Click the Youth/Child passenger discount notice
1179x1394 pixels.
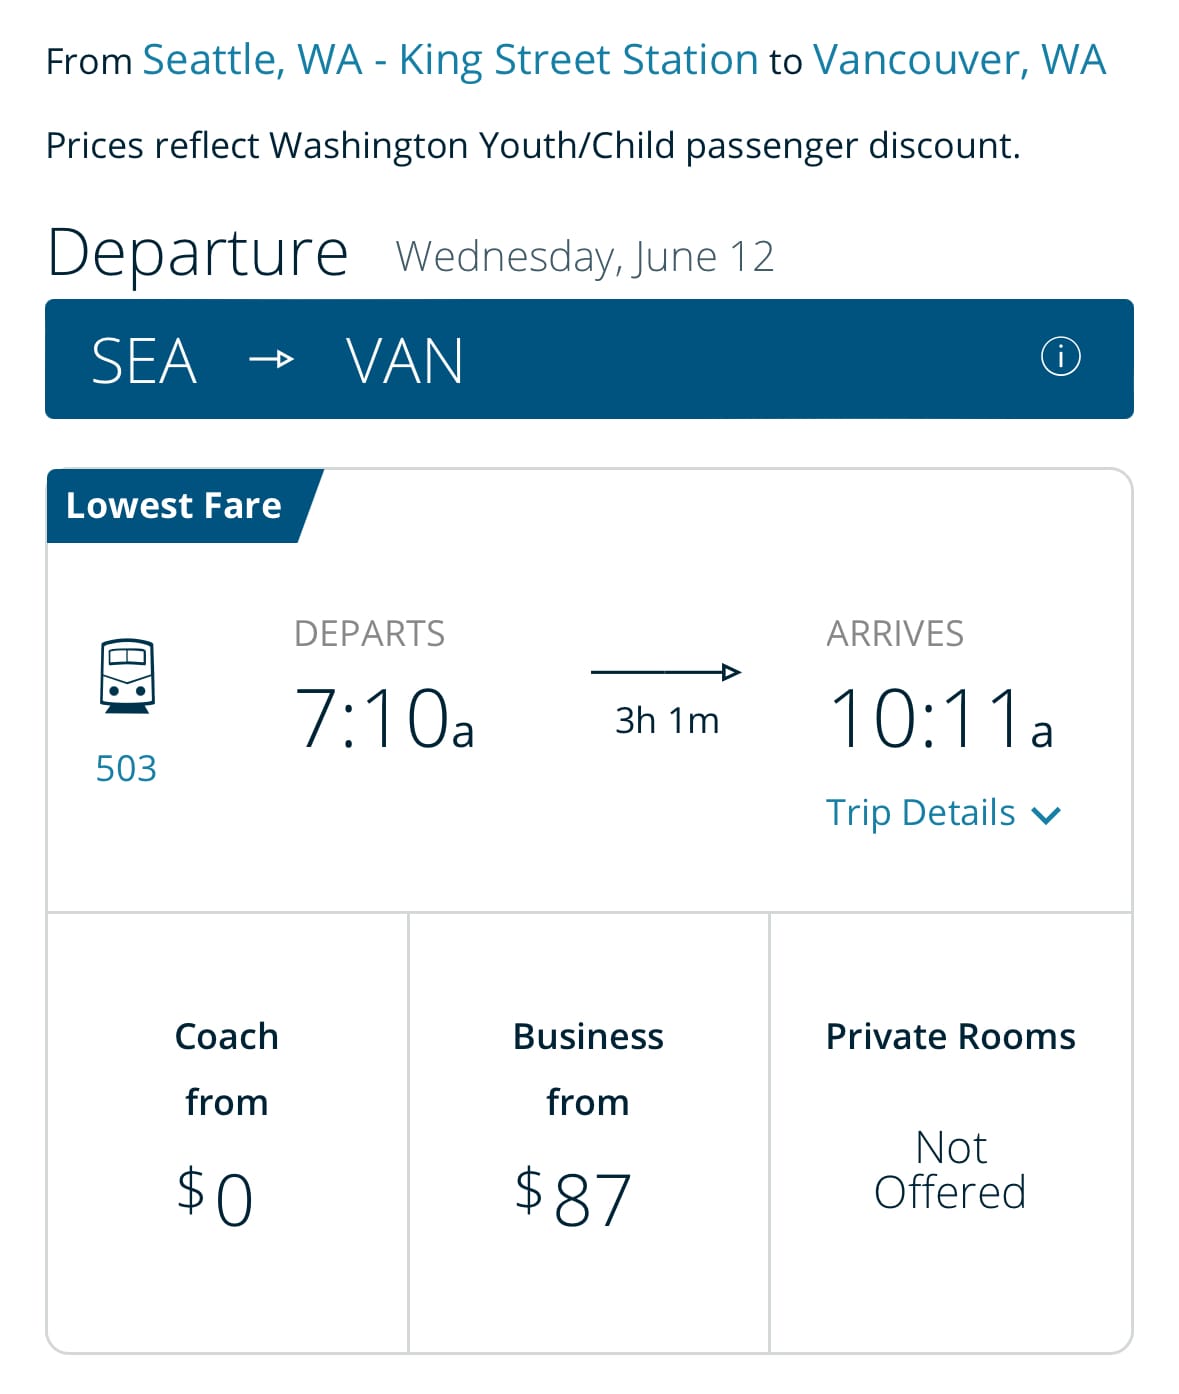tap(533, 146)
